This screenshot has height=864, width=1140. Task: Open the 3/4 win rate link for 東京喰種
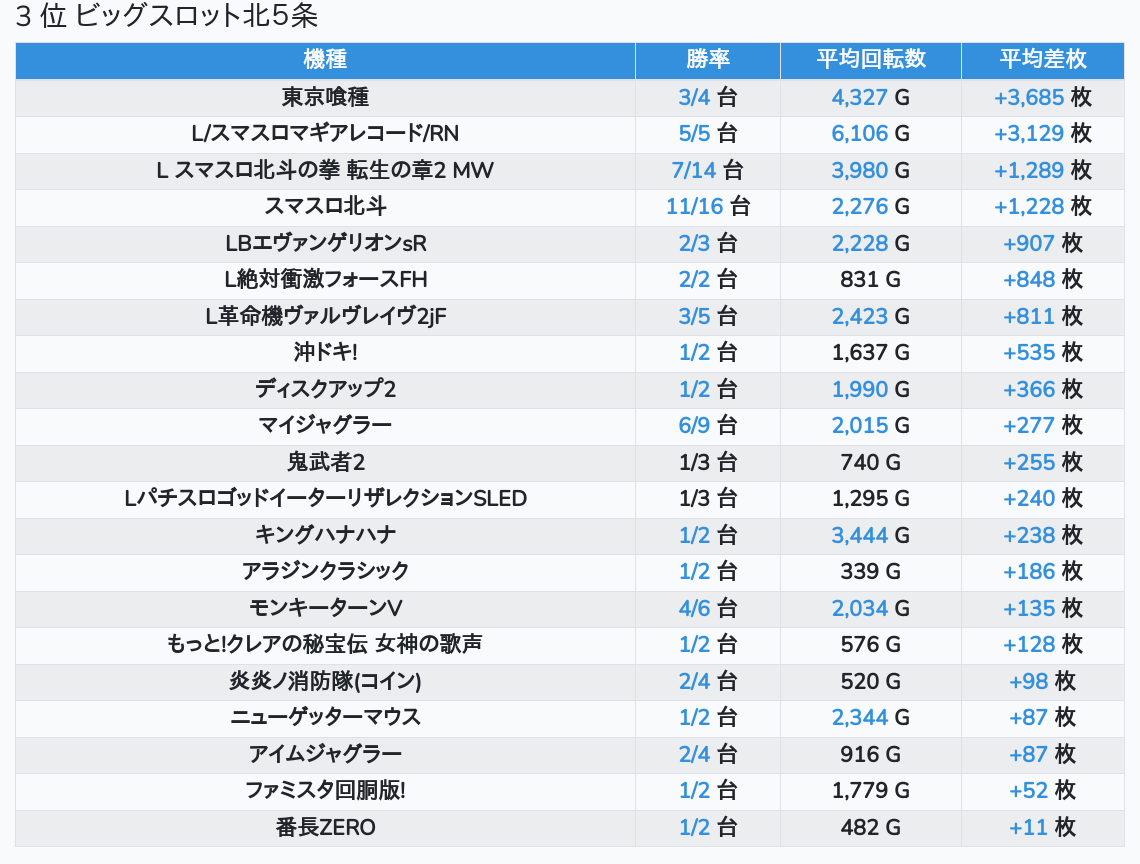coord(693,98)
